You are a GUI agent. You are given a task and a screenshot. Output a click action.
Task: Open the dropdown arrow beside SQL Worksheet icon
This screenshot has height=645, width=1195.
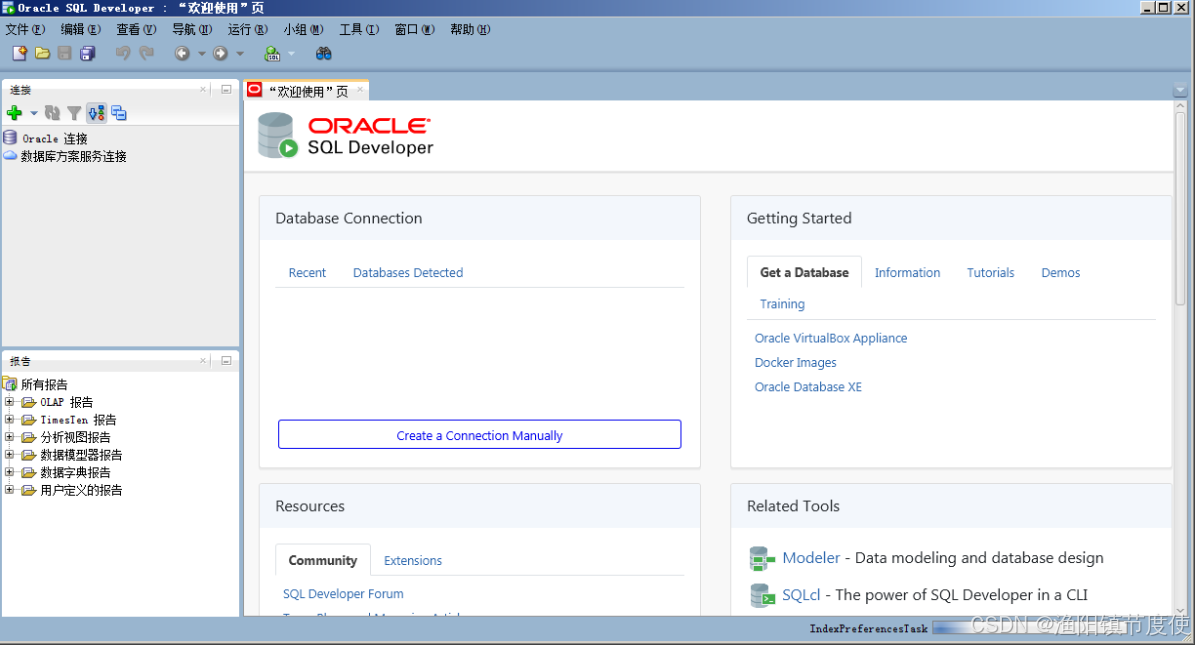[x=291, y=53]
